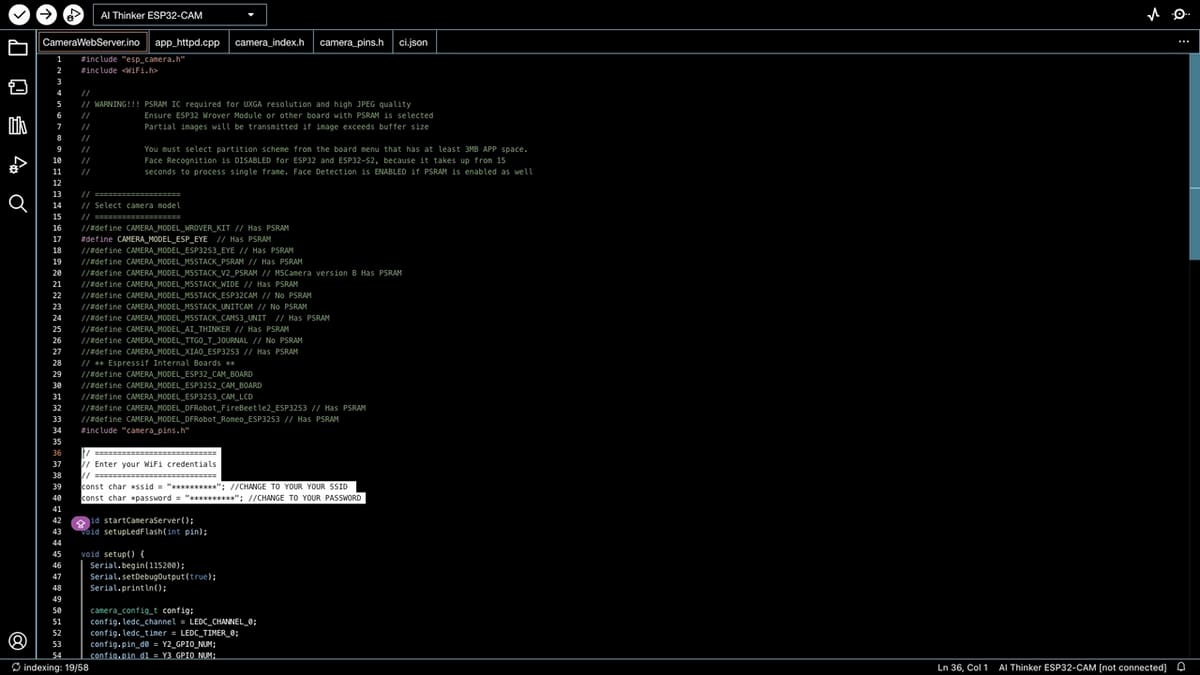Click the CAMERA_MODEL_XIAO_ESP32S3 define line
Screen dimensions: 1200x675
click(189, 352)
